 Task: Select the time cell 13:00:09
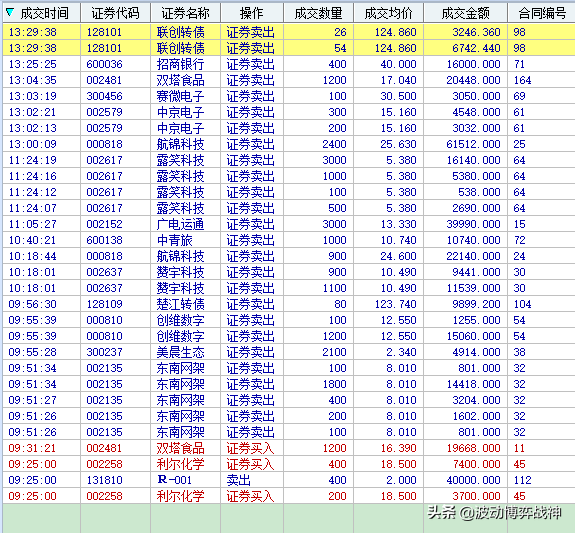[x=33, y=144]
